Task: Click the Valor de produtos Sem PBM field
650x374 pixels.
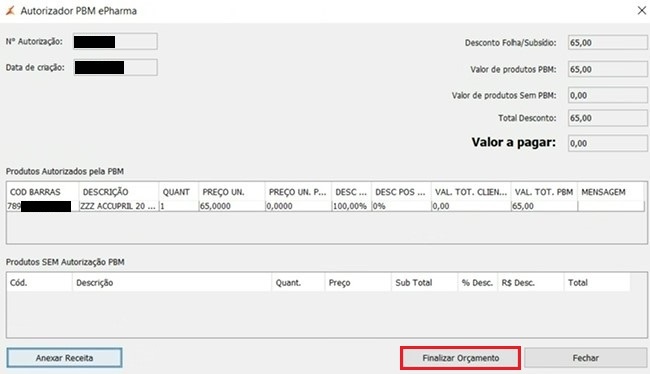Action: click(607, 95)
